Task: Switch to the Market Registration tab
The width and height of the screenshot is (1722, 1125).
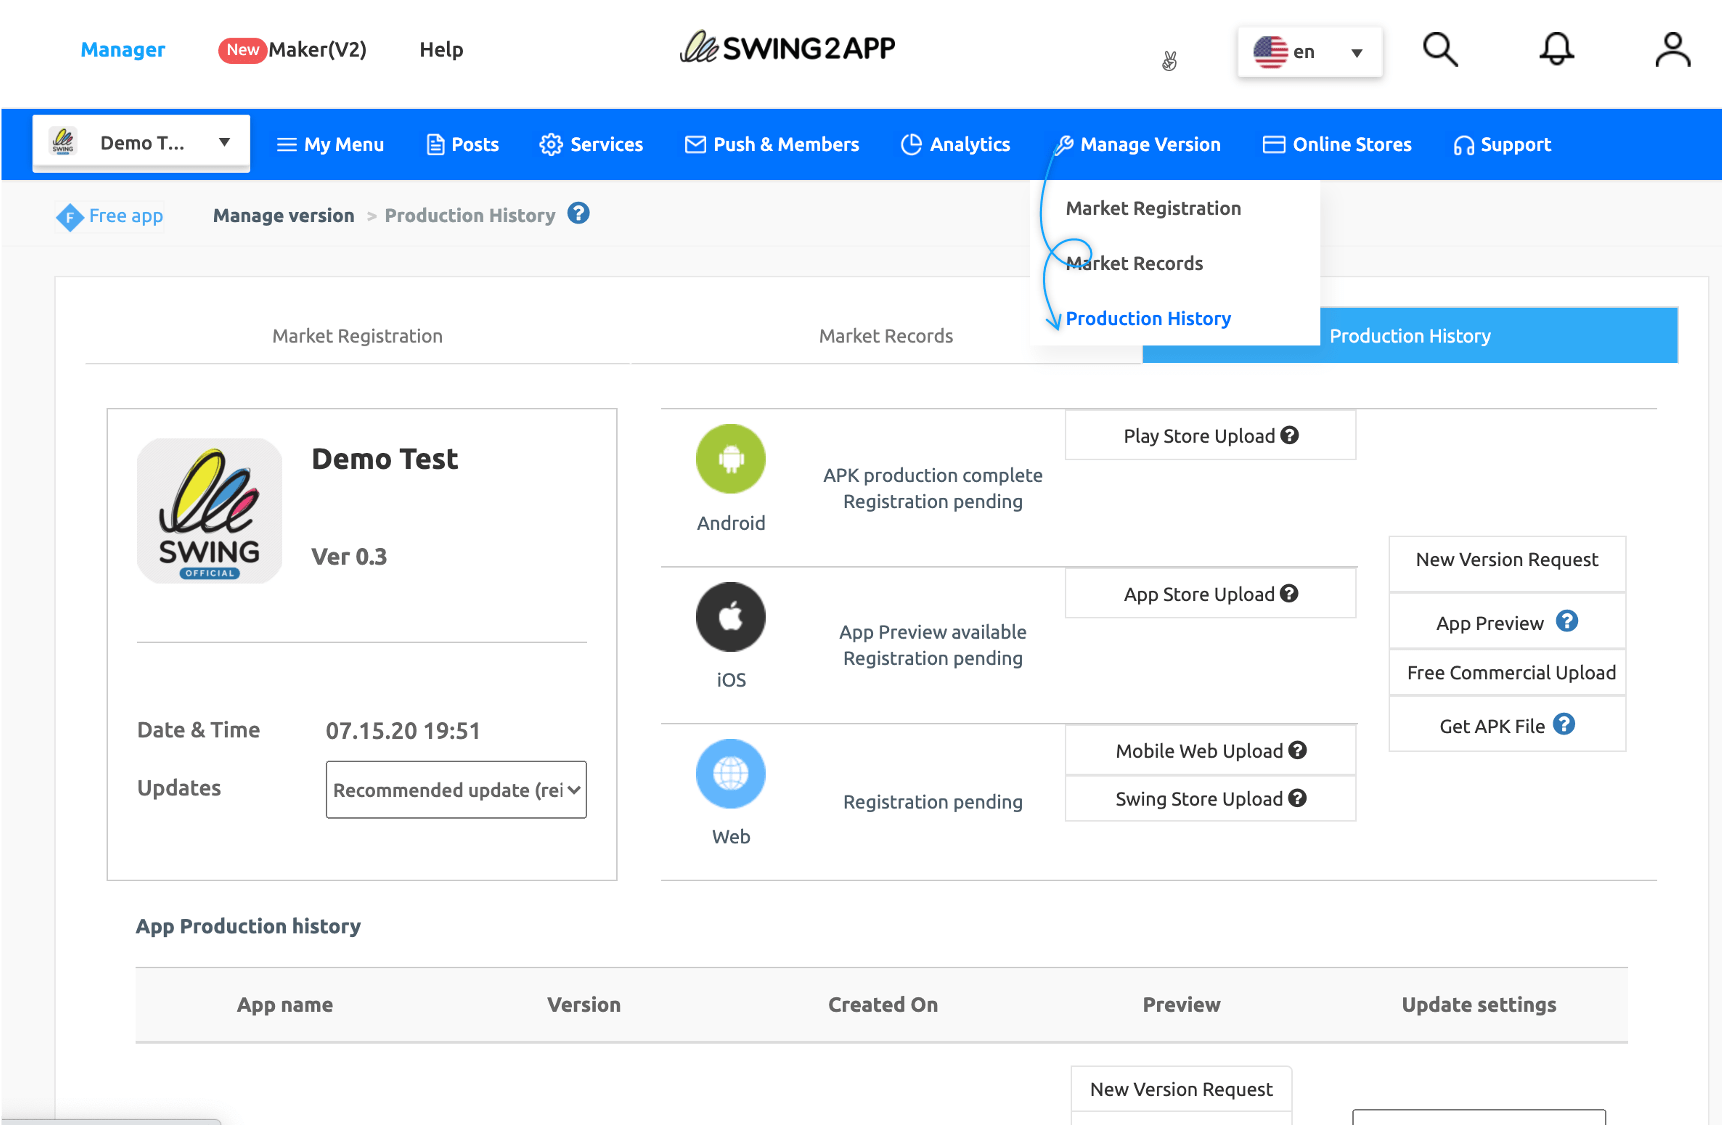Action: coord(357,336)
